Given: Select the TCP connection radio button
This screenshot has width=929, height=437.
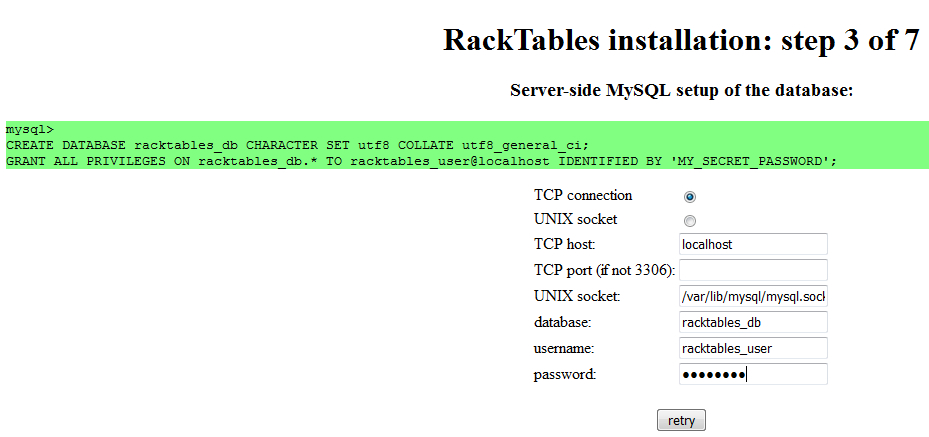Looking at the screenshot, I should click(690, 197).
